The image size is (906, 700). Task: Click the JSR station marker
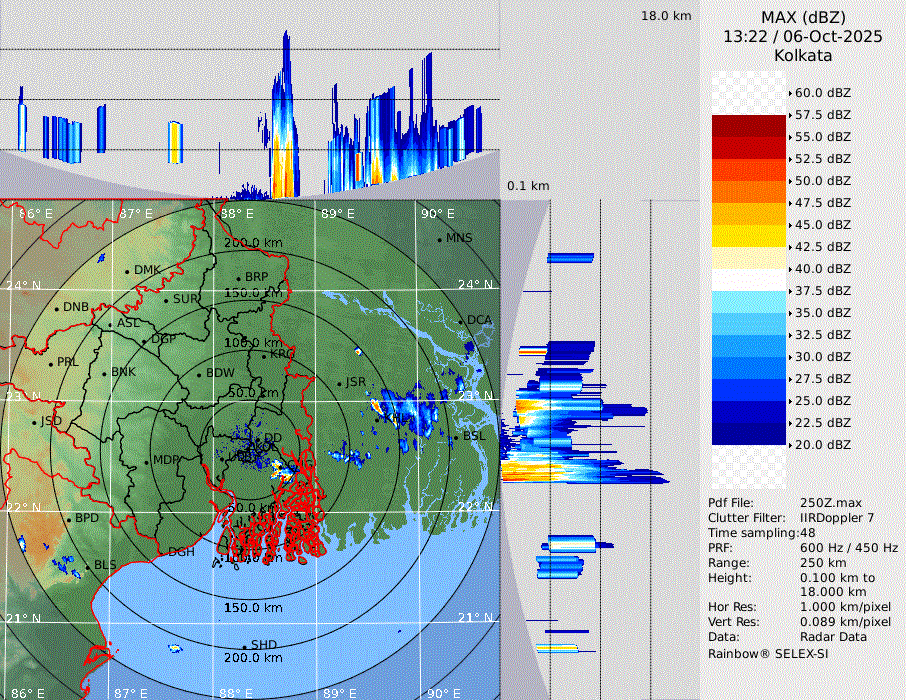pyautogui.click(x=339, y=383)
